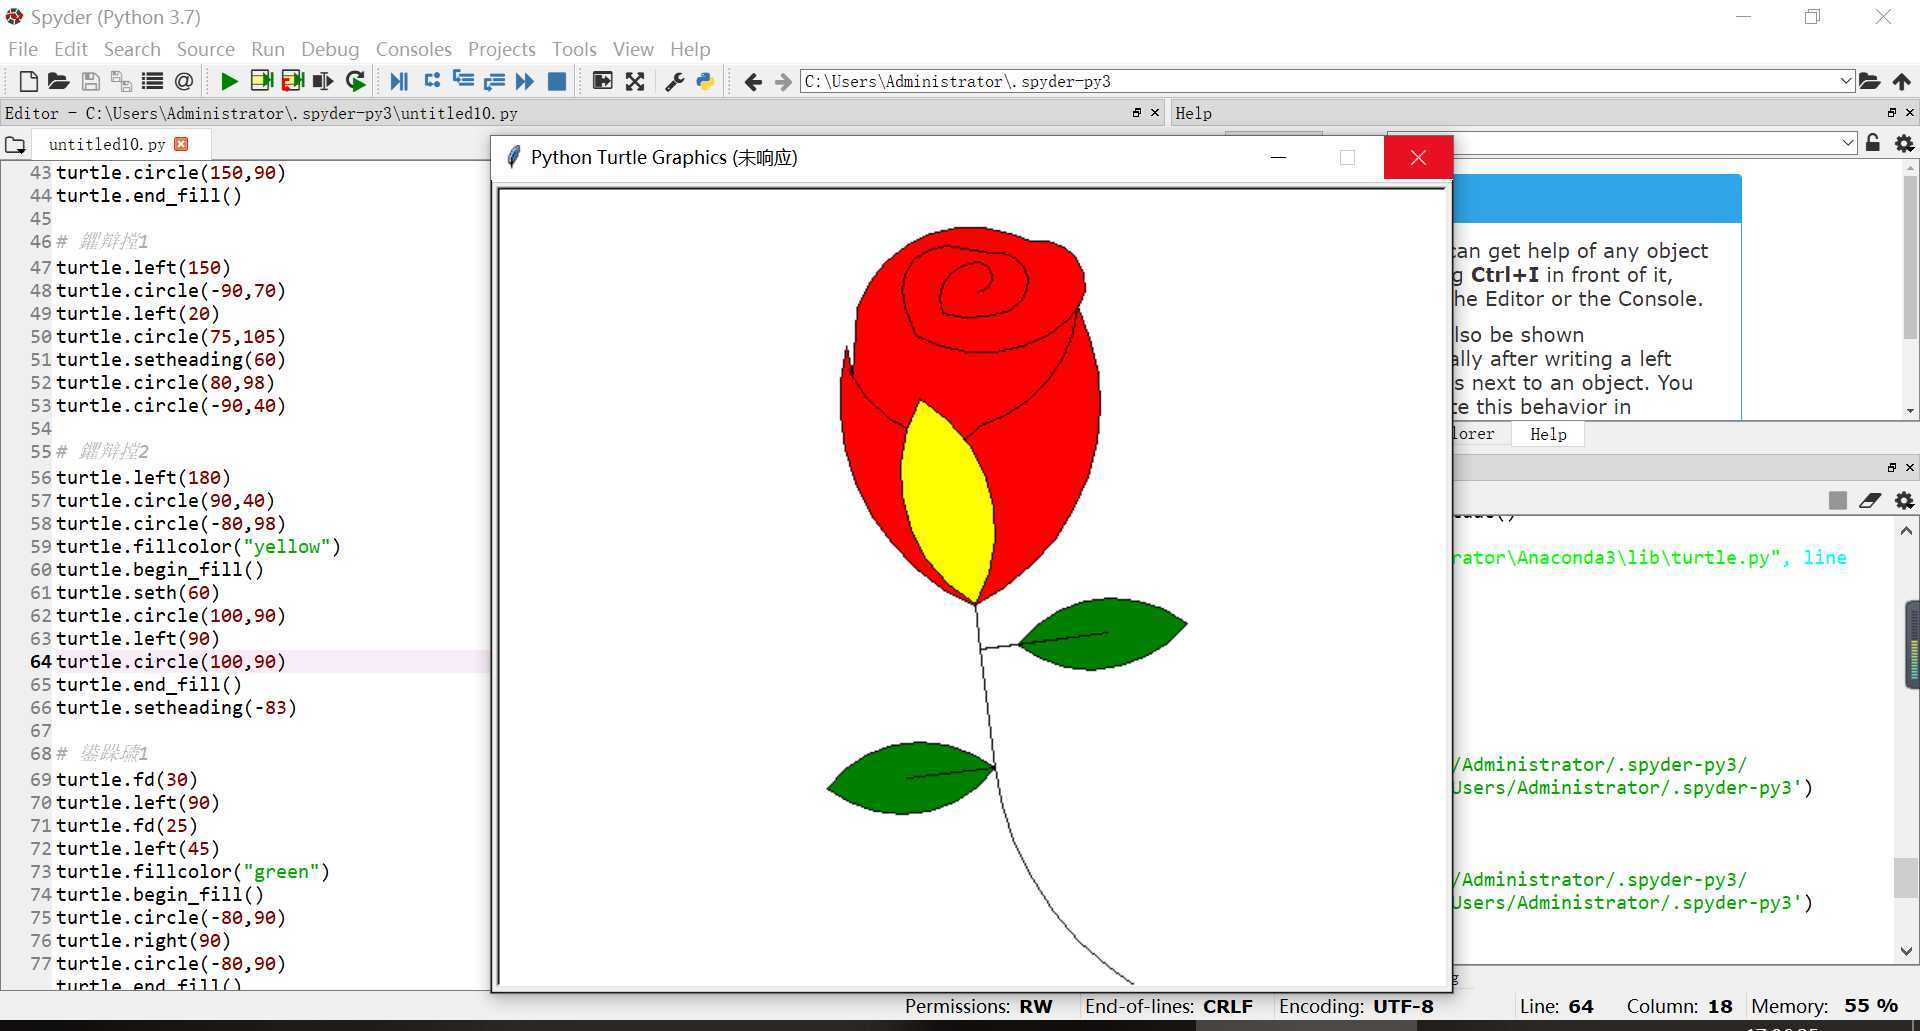Open the file list outline icon
This screenshot has height=1031, width=1920.
tap(152, 81)
